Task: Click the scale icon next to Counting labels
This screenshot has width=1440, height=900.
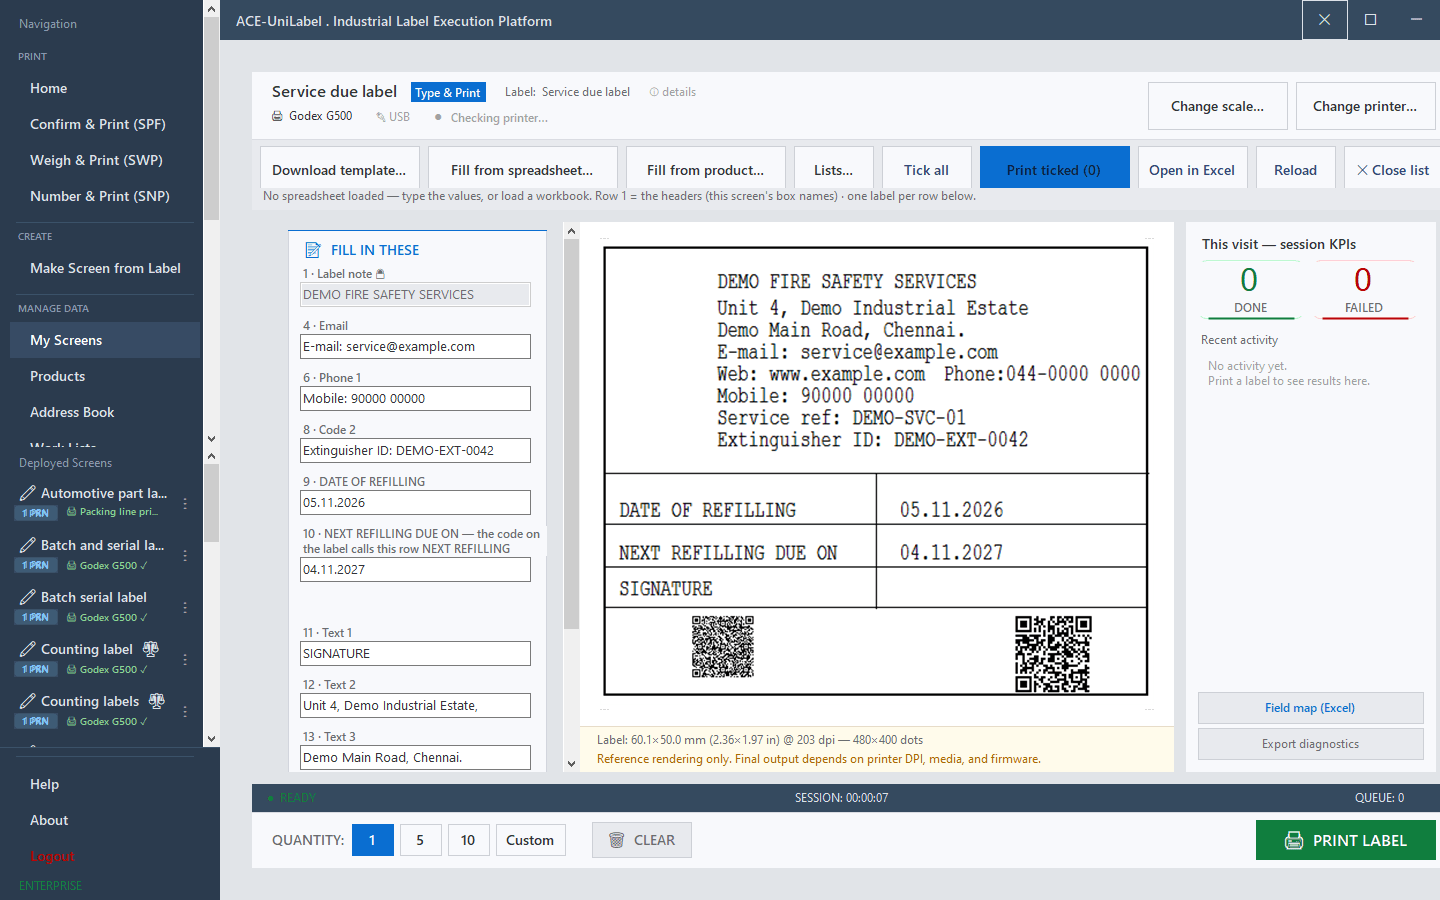Action: (x=157, y=701)
